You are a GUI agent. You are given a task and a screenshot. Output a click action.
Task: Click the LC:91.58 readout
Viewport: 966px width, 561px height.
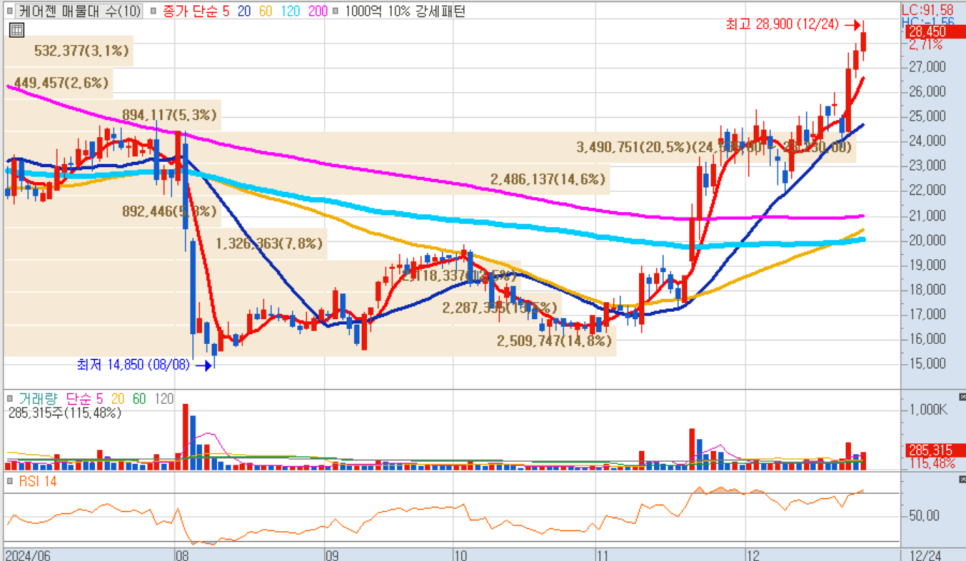[x=928, y=10]
